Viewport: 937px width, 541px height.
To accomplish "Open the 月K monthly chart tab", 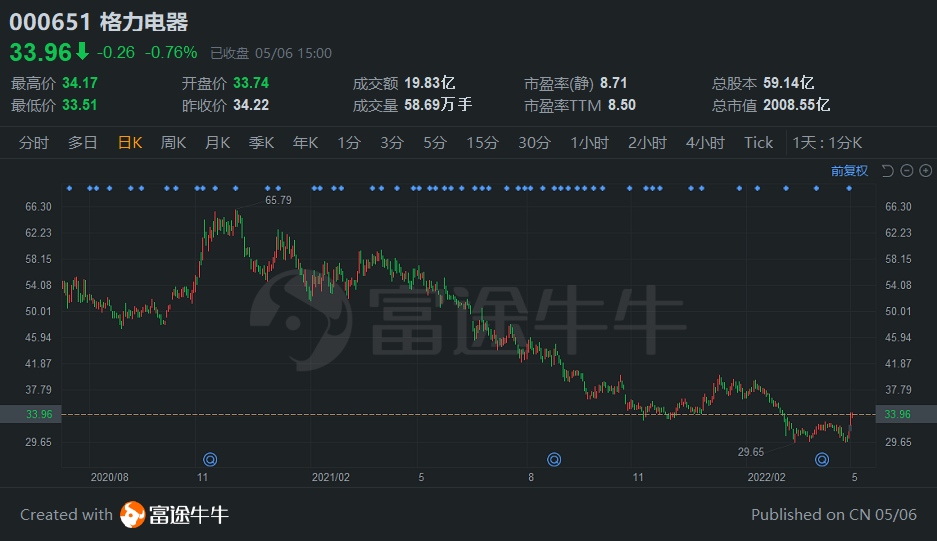I will coord(218,143).
